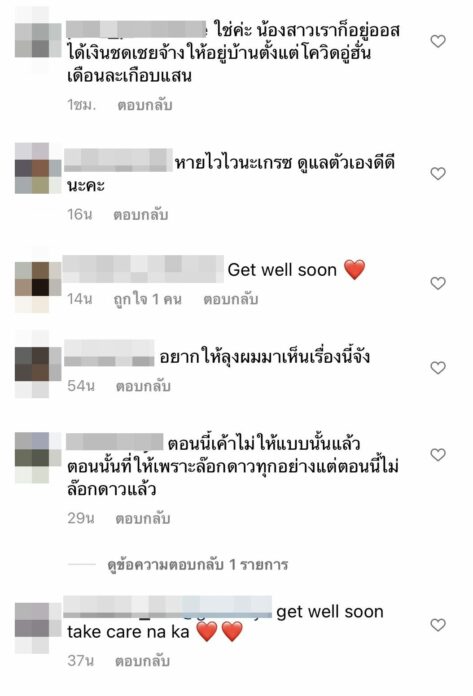Reply to the 1-hour-old comment
The height and width of the screenshot is (696, 473).
[145, 105]
